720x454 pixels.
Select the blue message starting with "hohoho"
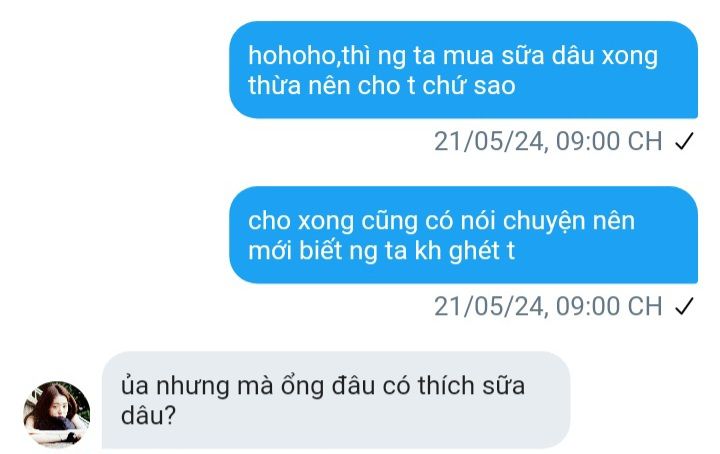pos(463,70)
